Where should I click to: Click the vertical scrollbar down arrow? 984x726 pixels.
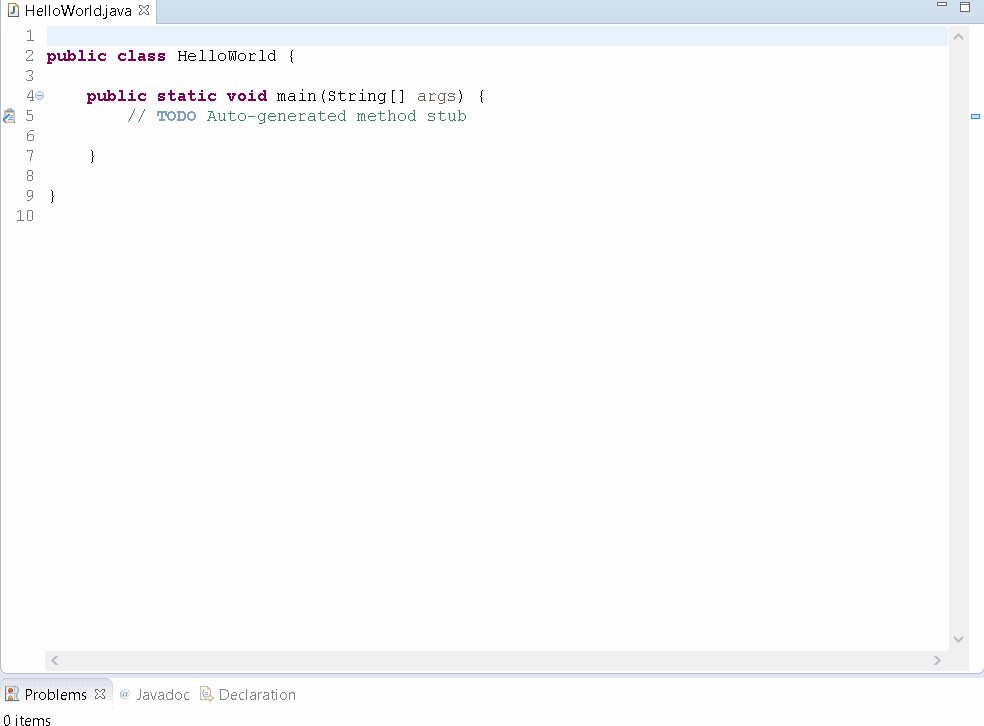(958, 639)
